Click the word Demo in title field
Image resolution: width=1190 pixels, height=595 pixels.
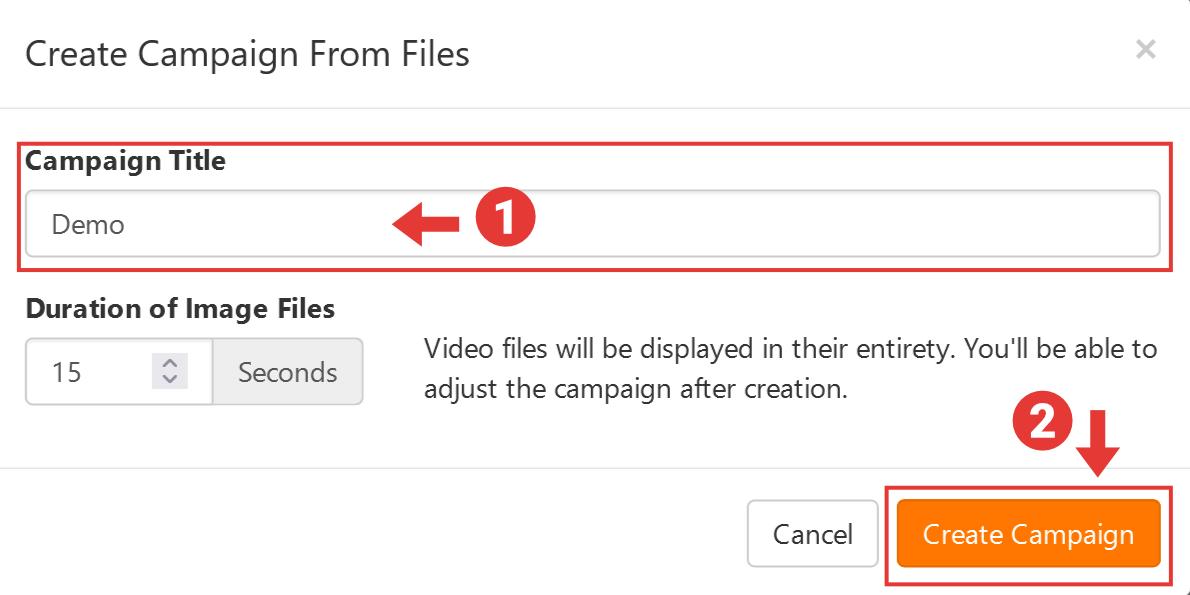tap(88, 225)
